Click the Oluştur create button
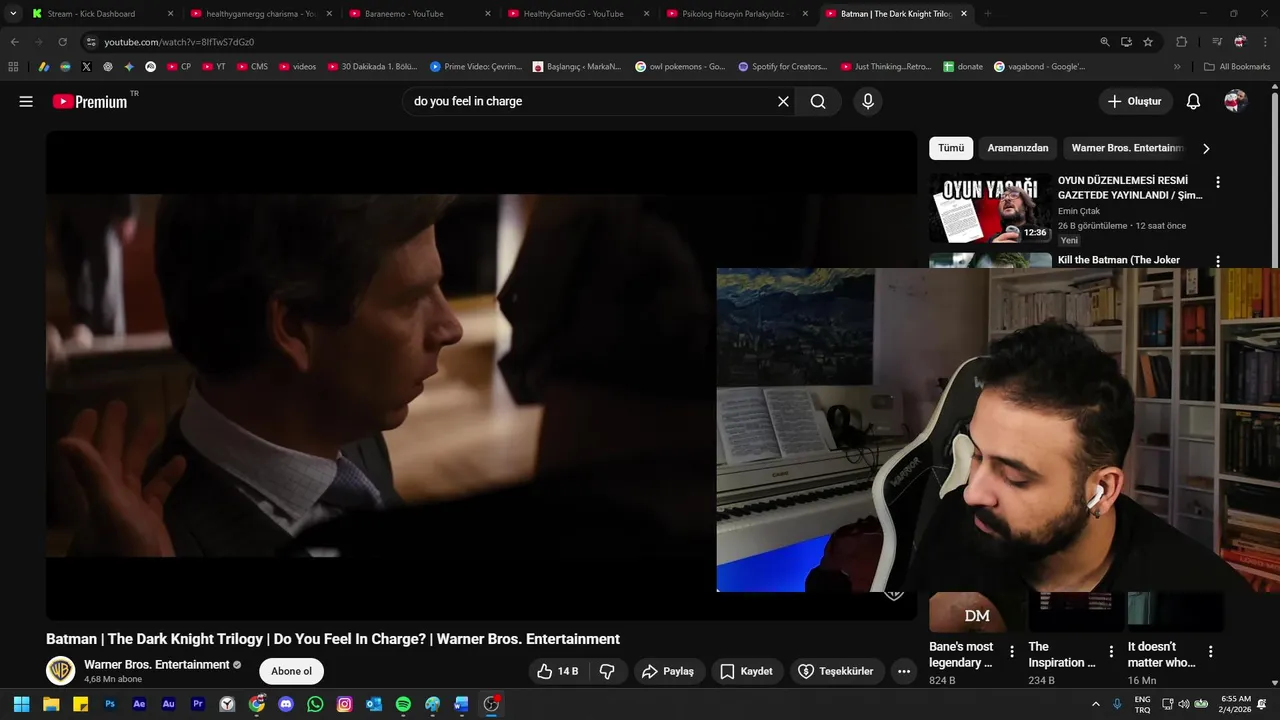The height and width of the screenshot is (720, 1280). (x=1135, y=101)
